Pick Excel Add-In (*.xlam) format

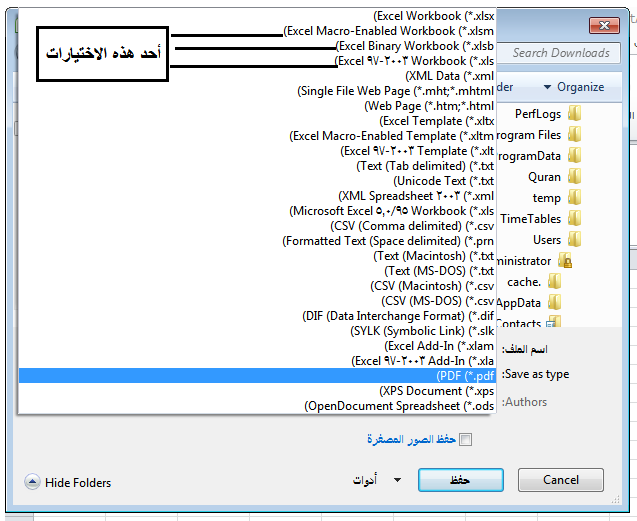click(257, 346)
